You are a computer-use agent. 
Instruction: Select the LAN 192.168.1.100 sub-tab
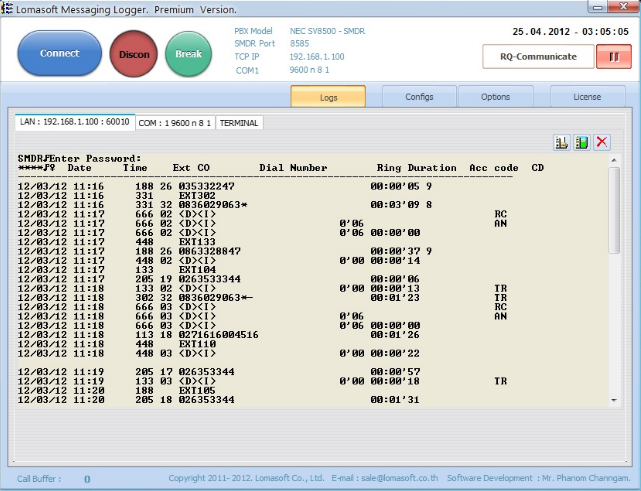pos(74,122)
